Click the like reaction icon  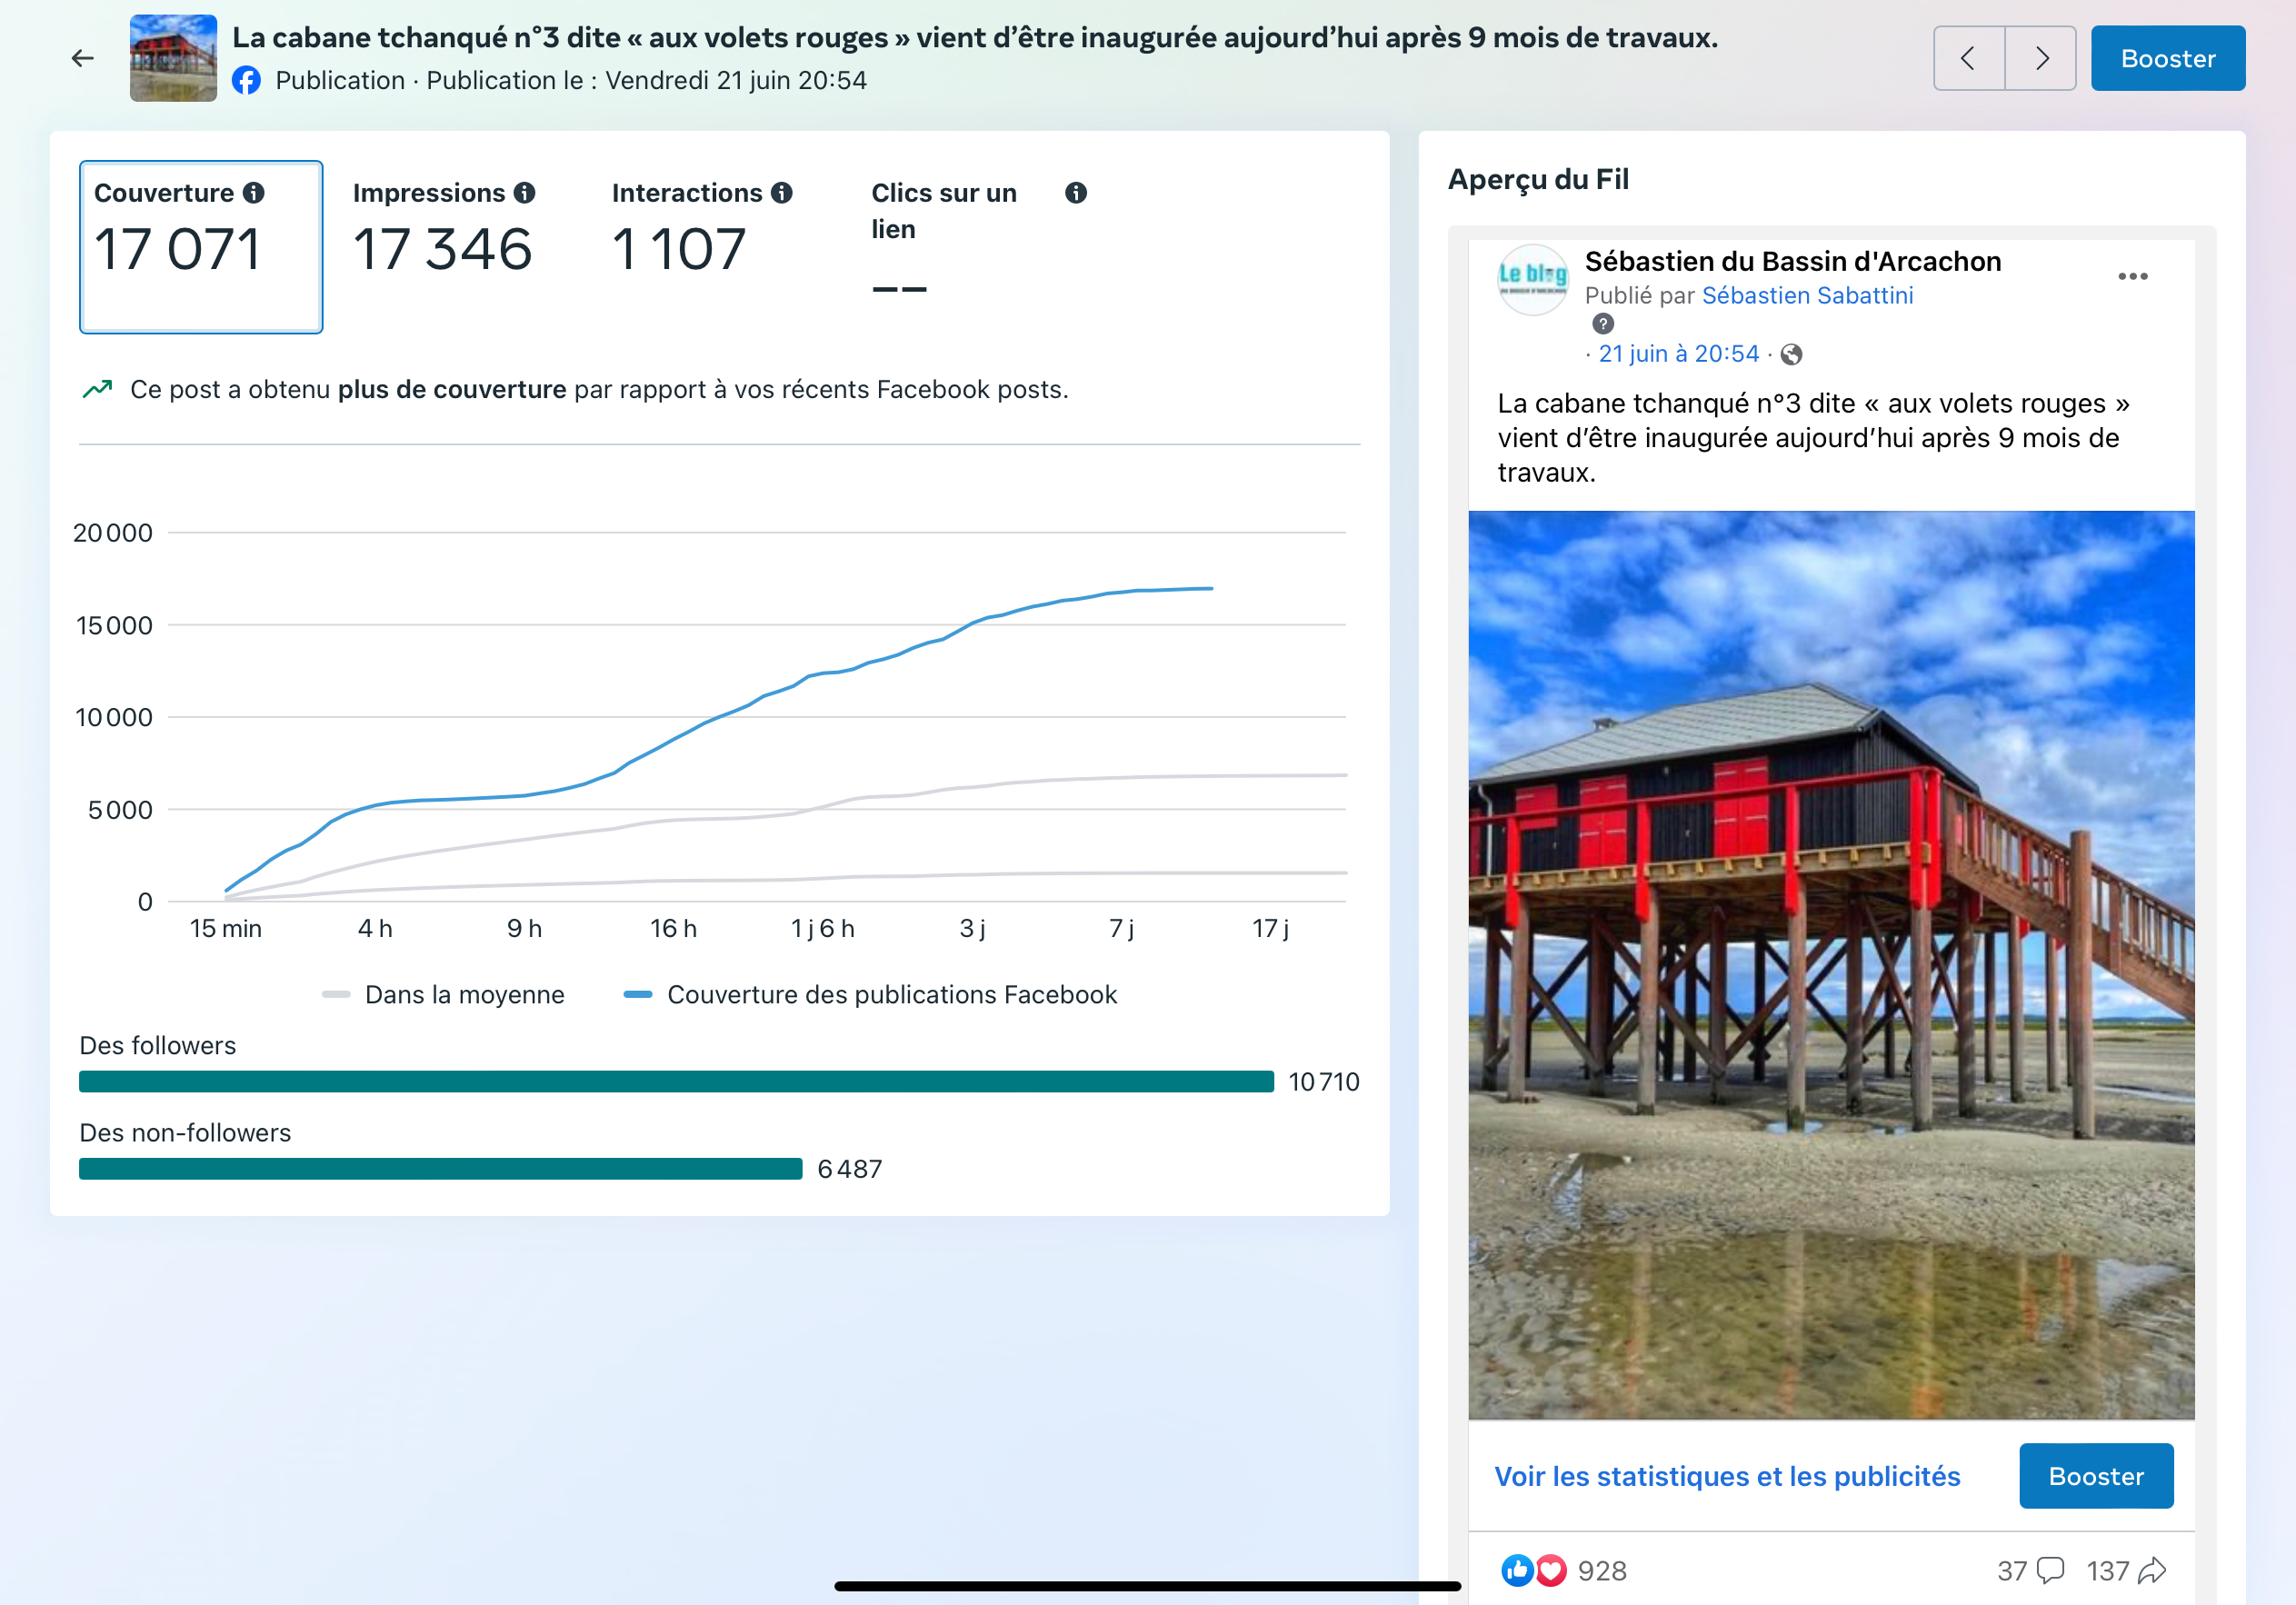(x=1516, y=1570)
